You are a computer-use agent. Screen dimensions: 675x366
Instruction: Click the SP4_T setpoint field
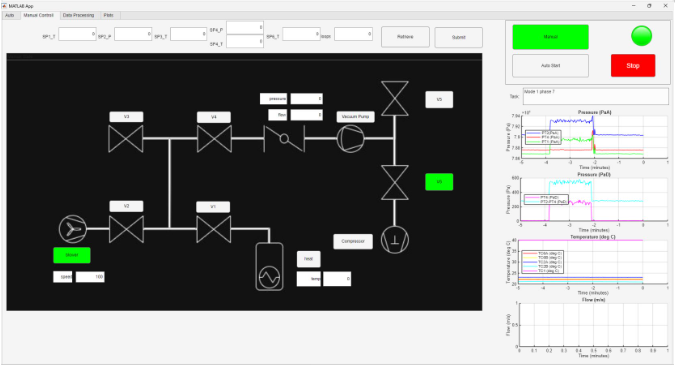click(x=245, y=41)
